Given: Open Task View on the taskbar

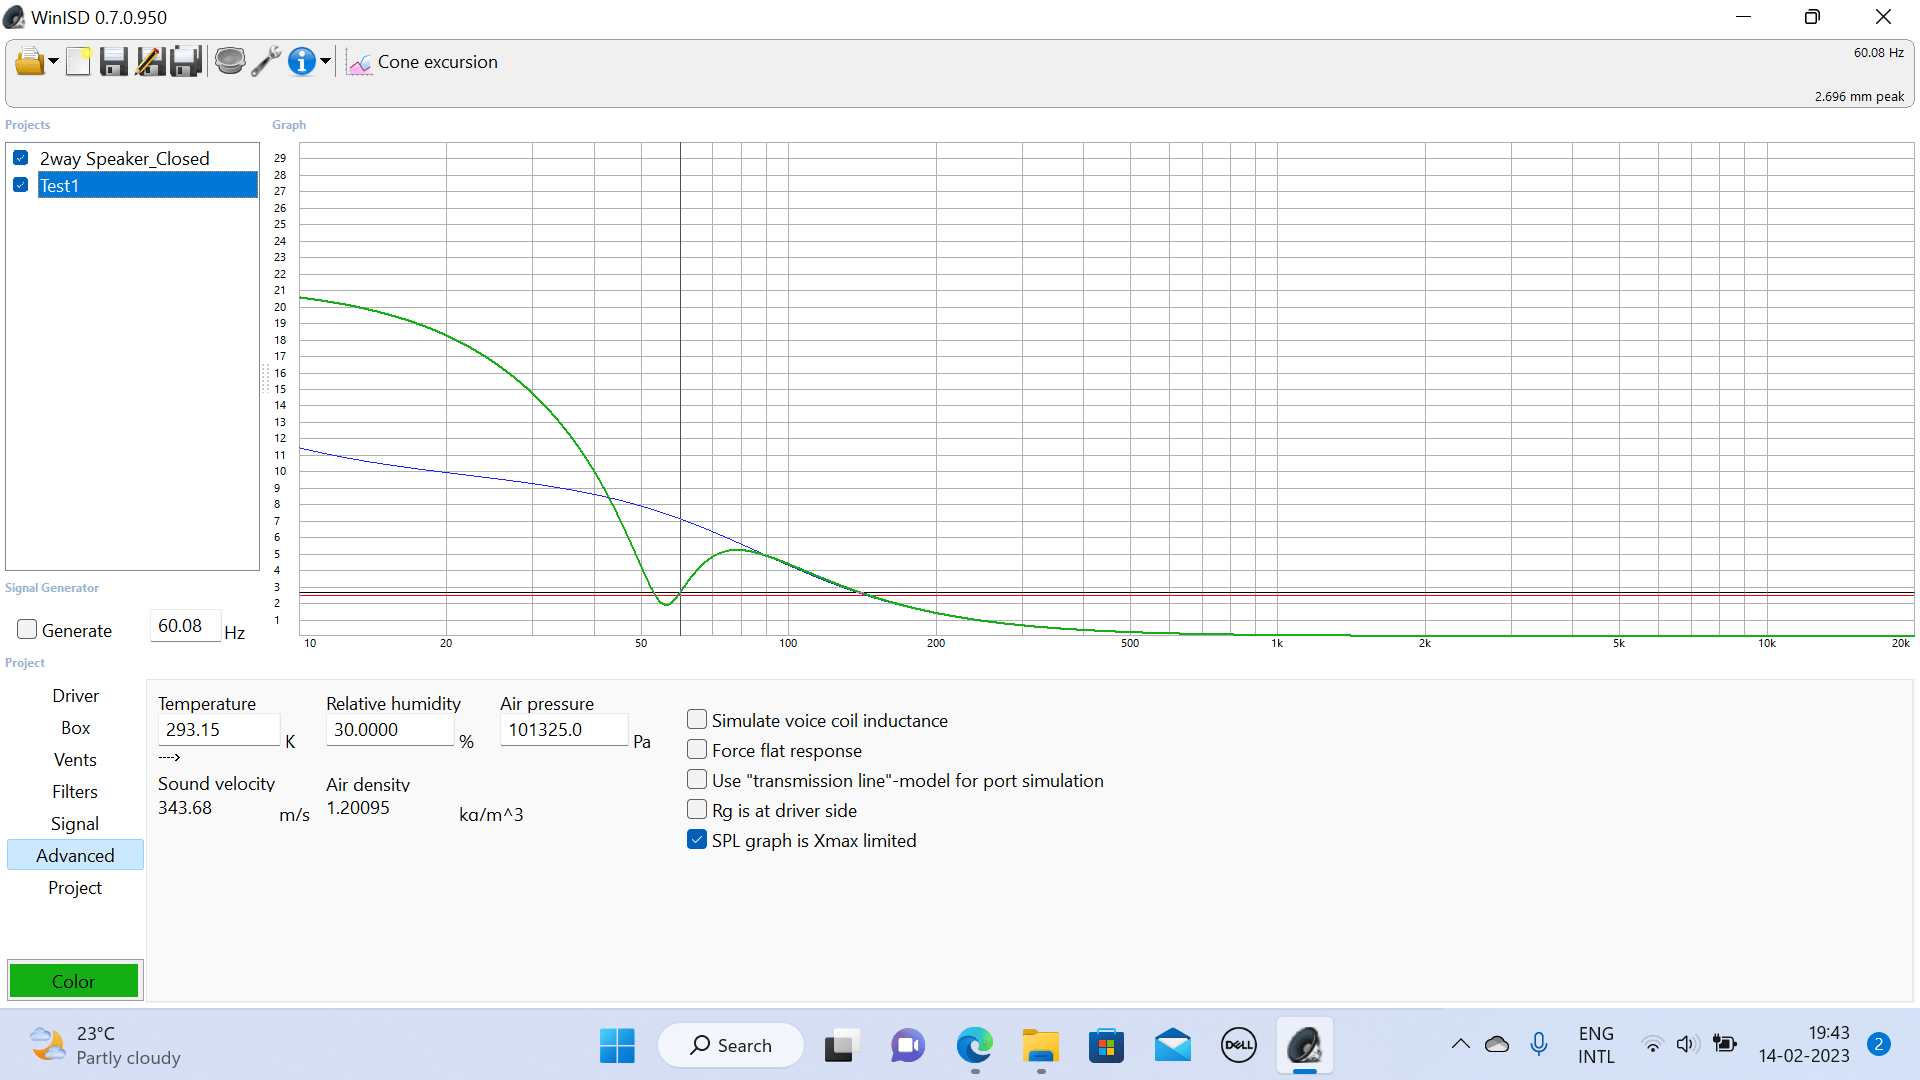Looking at the screenshot, I should 842,1046.
